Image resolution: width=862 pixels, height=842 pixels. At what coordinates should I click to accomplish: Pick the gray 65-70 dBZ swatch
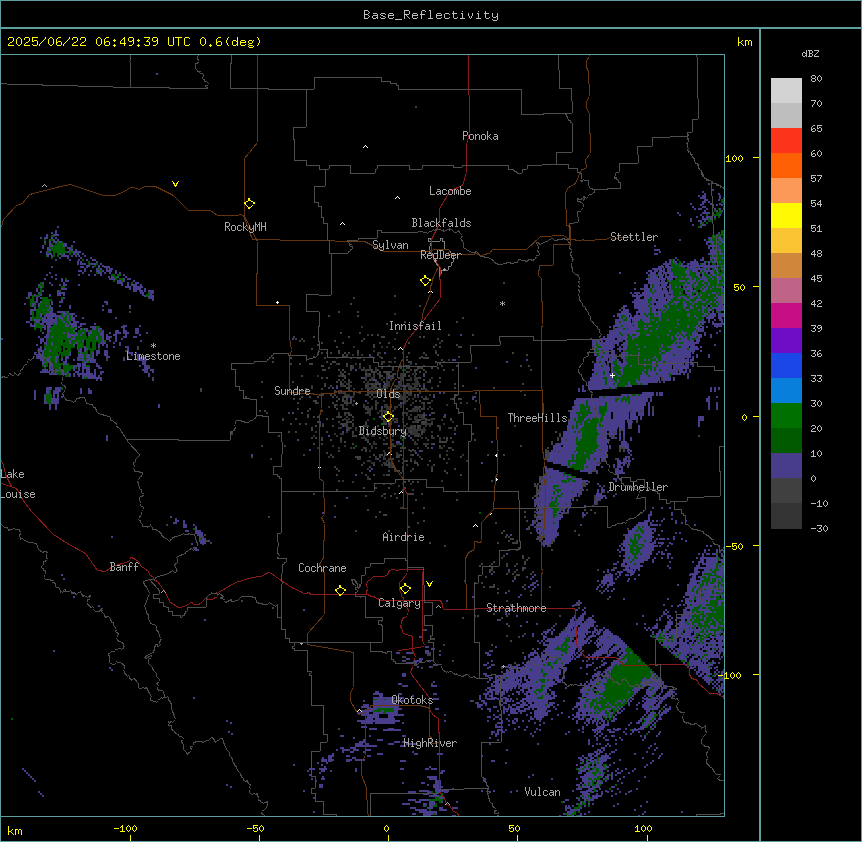pos(786,115)
